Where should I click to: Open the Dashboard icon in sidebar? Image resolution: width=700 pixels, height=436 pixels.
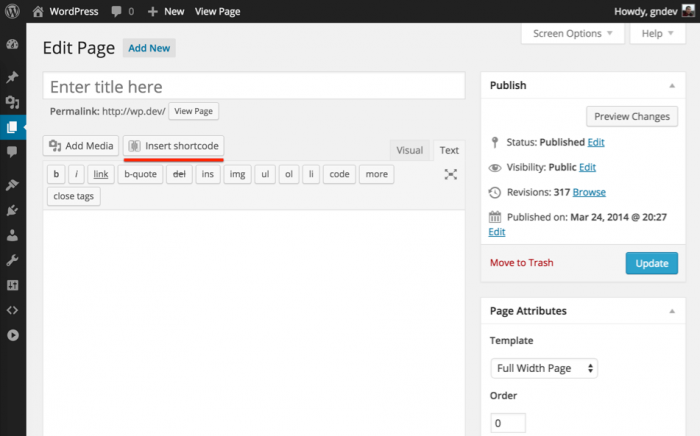12,45
